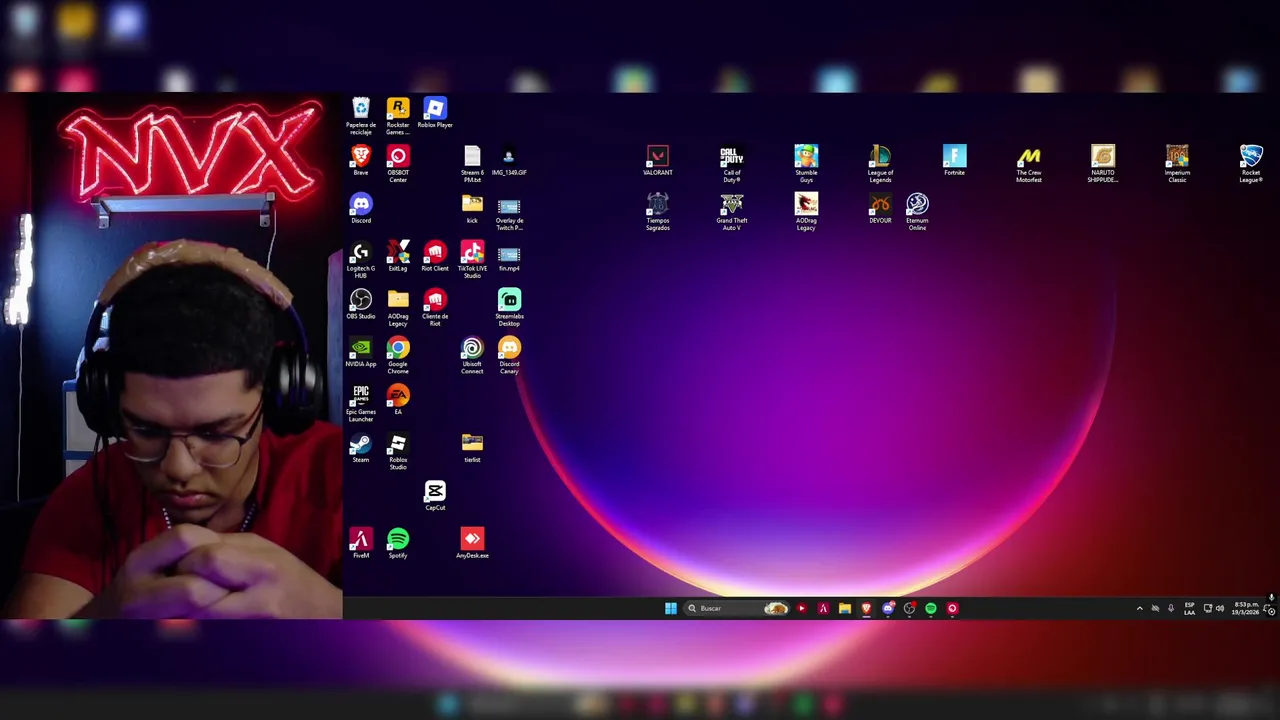Open volume control in system tray

pyautogui.click(x=1220, y=608)
